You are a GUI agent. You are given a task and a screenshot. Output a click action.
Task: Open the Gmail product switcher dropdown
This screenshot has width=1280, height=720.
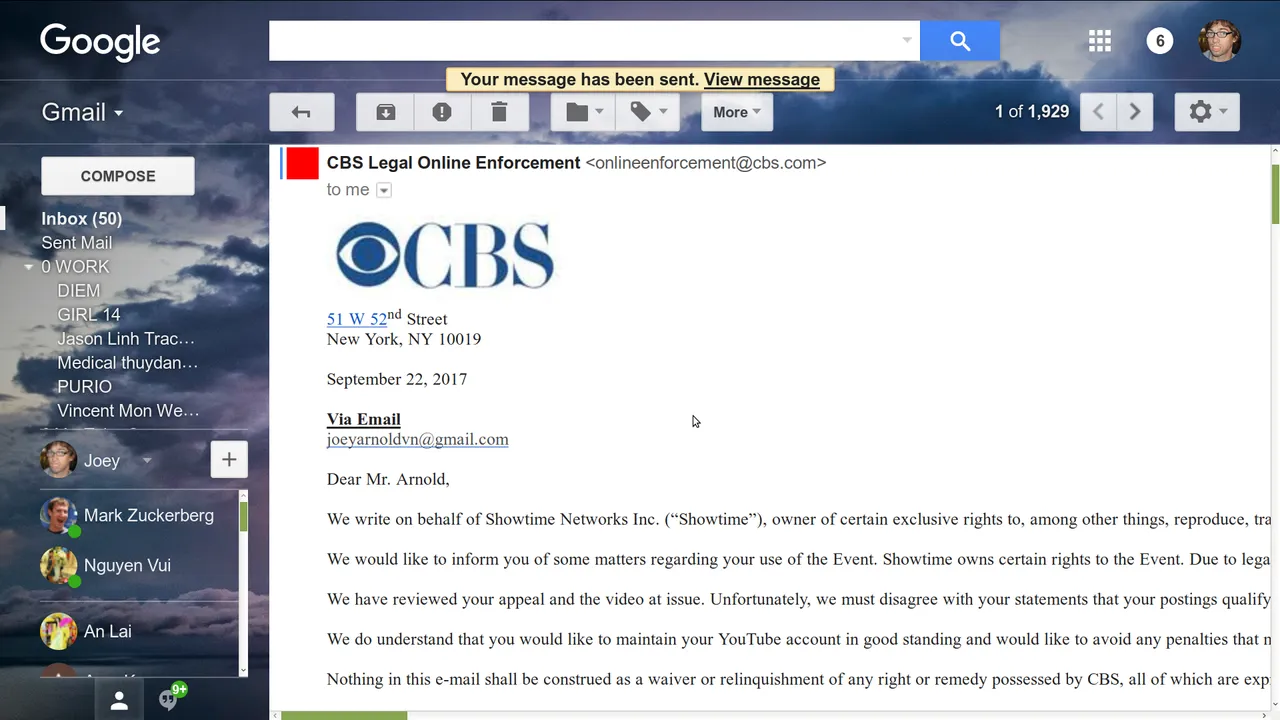[x=83, y=112]
